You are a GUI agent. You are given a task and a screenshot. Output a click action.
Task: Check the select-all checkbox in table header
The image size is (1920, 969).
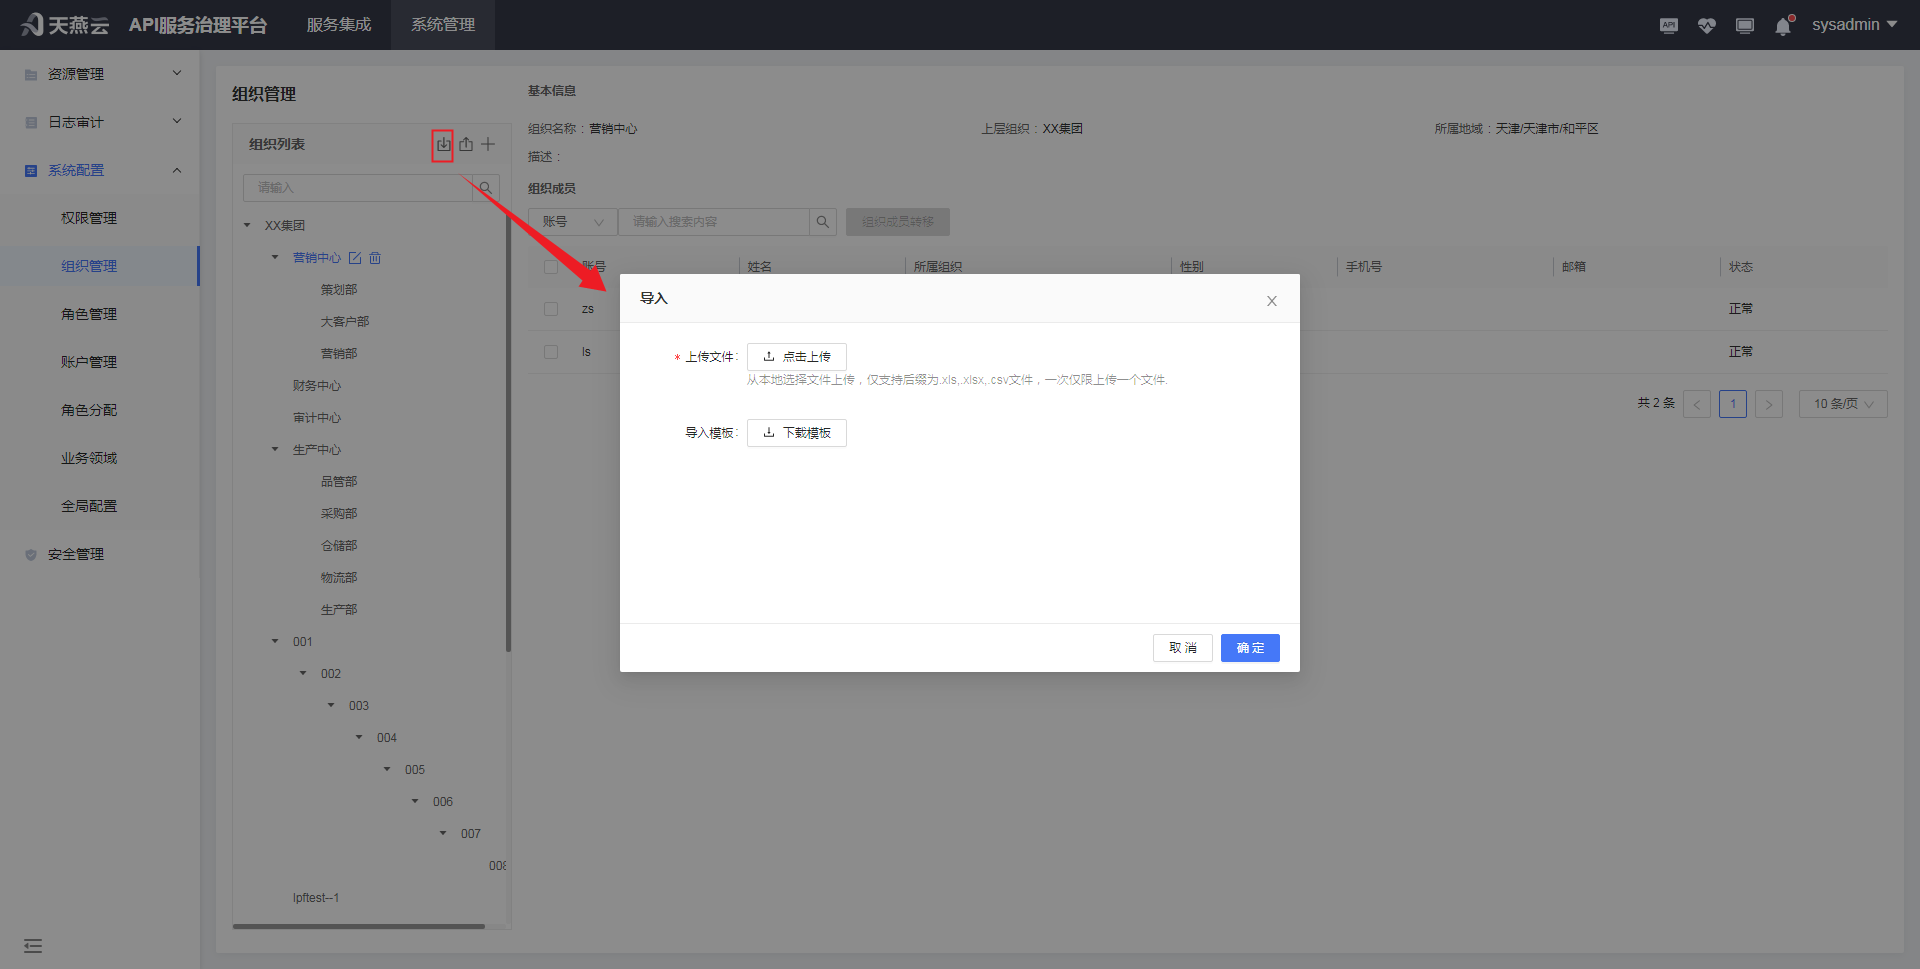click(x=551, y=267)
